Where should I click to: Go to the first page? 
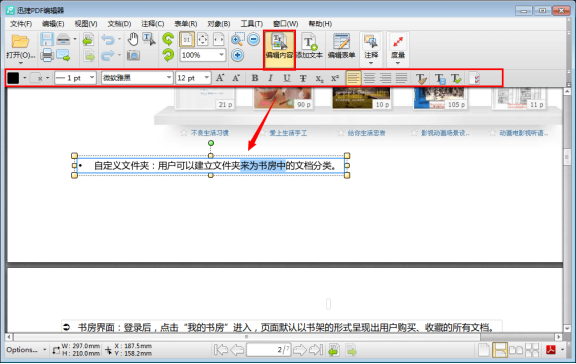[221, 350]
